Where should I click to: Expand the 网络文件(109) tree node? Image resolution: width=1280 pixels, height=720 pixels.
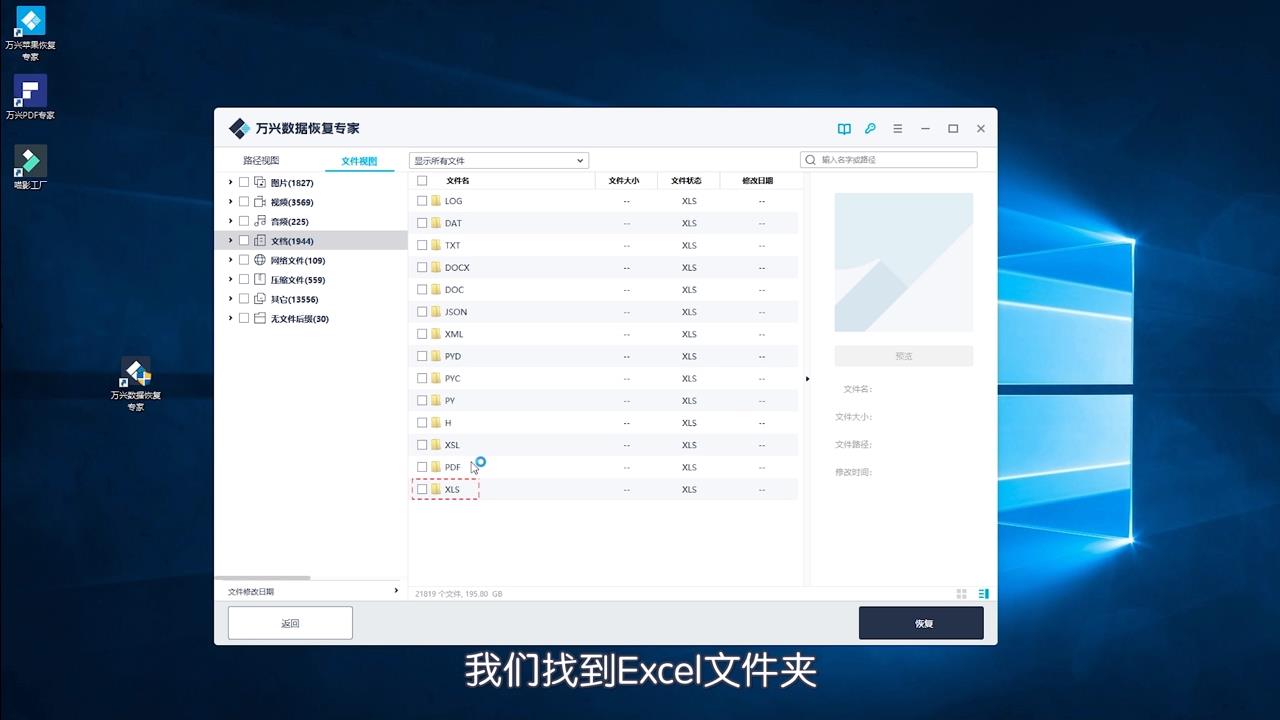click(x=230, y=260)
